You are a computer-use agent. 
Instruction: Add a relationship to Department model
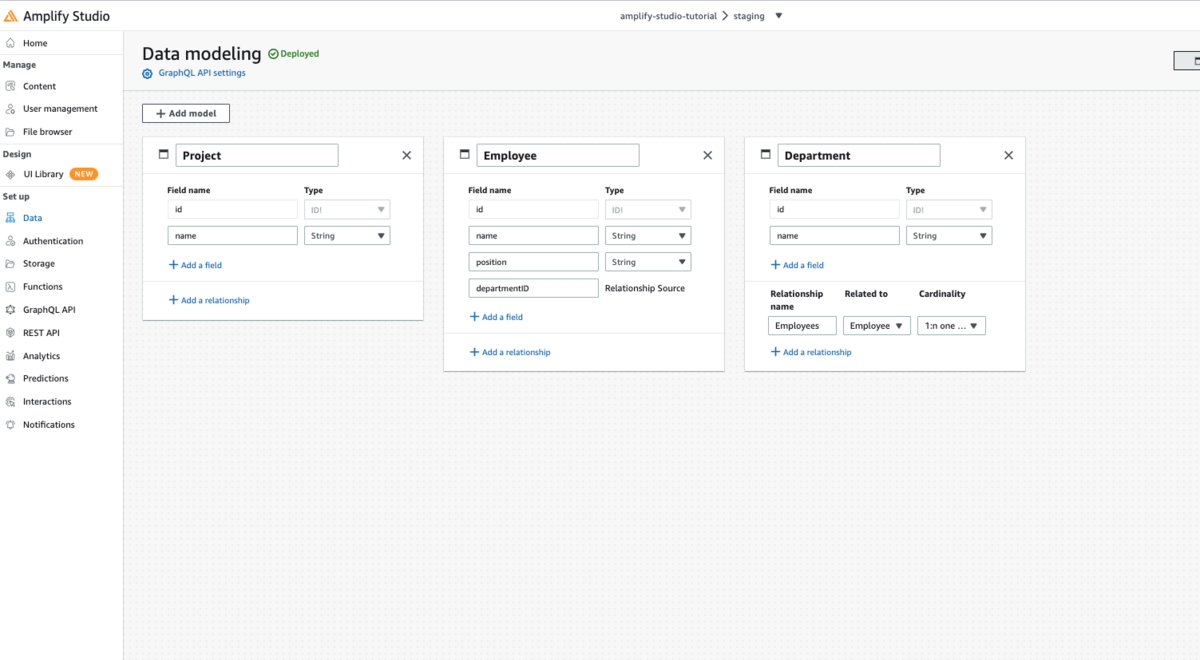pos(810,352)
